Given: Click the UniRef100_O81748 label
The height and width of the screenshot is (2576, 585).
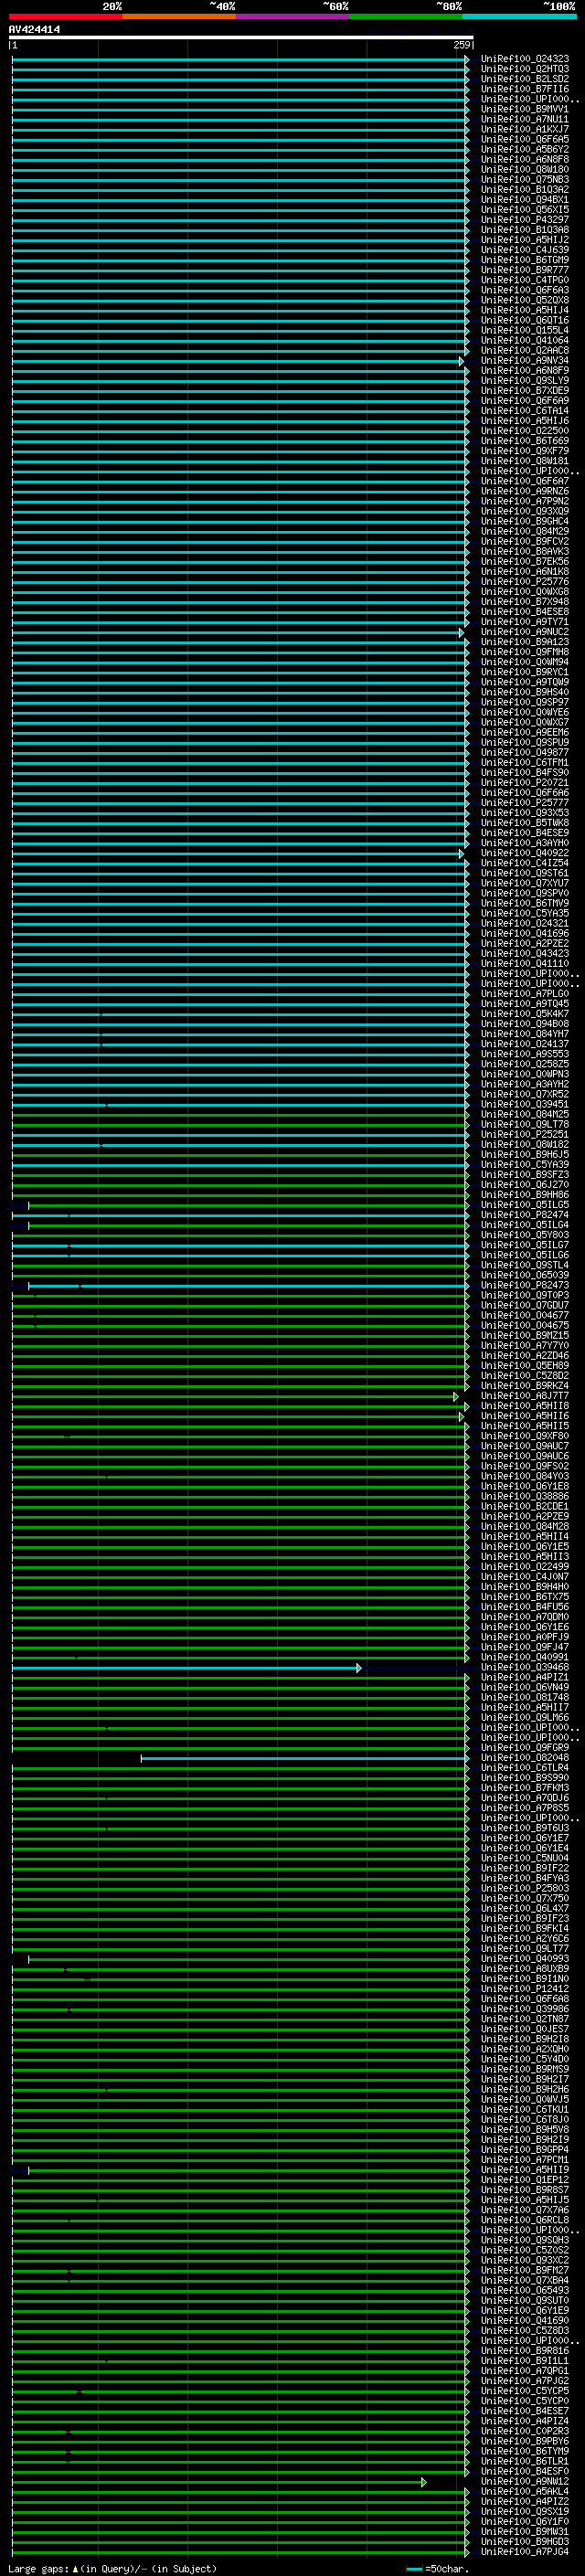Looking at the screenshot, I should point(525,1697).
